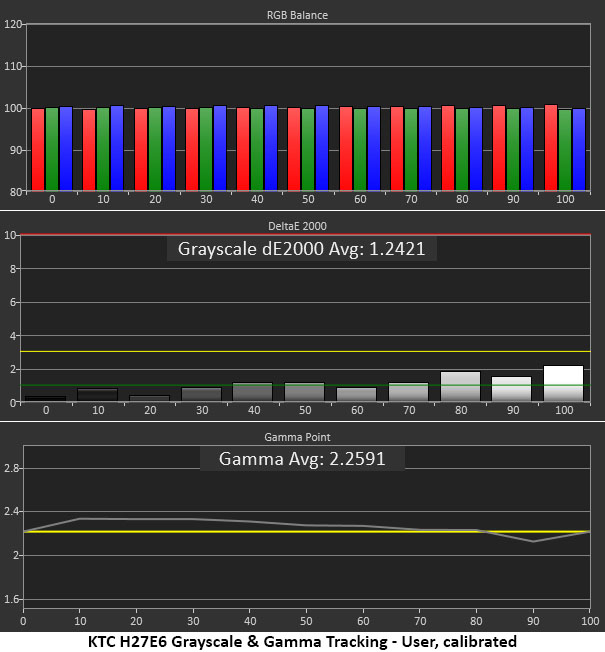
Task: Select the 8 label on DeltaE vertical axis
Action: (x=13, y=269)
